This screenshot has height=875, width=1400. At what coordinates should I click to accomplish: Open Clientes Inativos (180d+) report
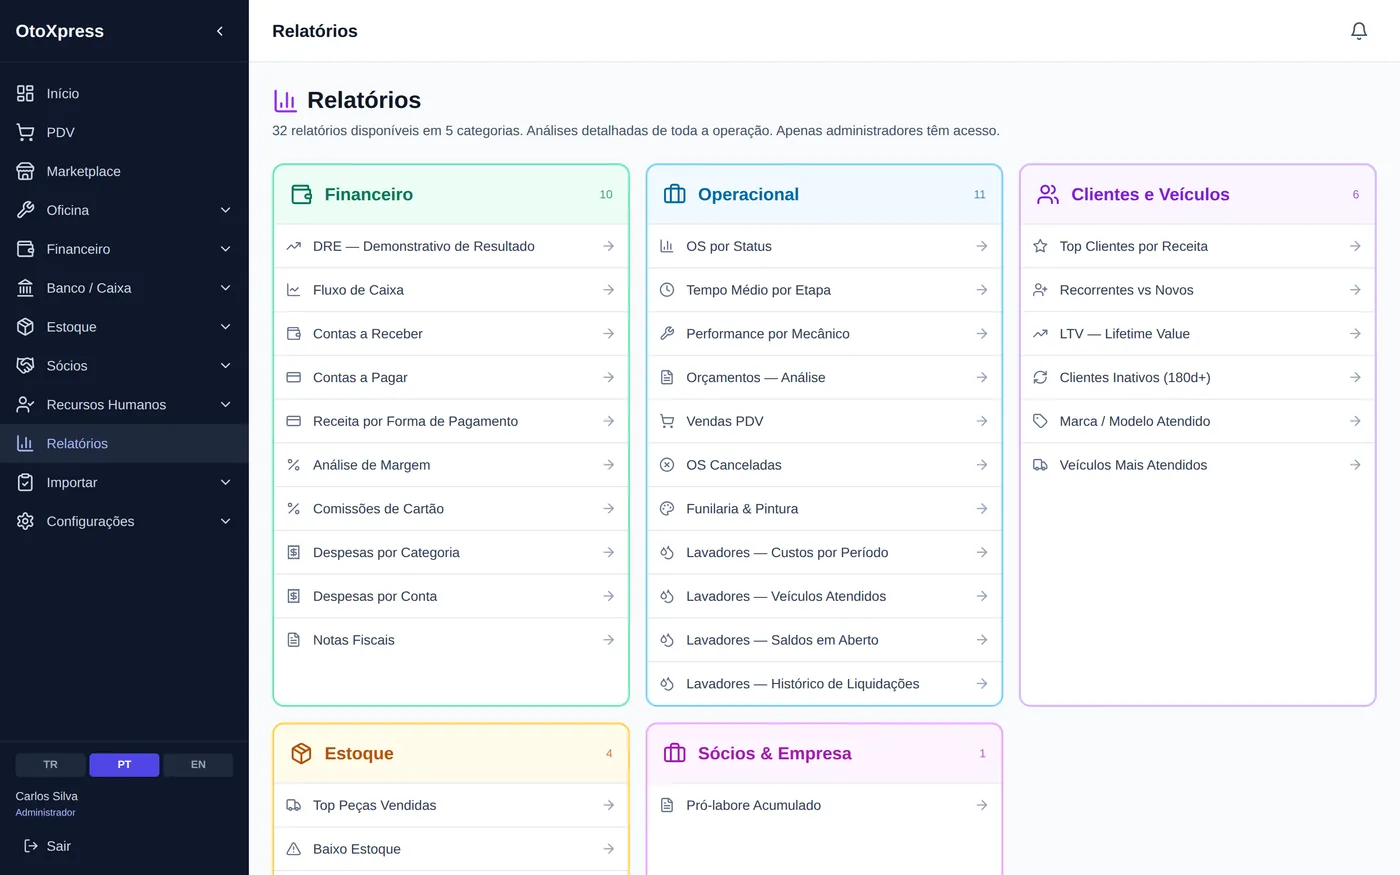(1198, 378)
